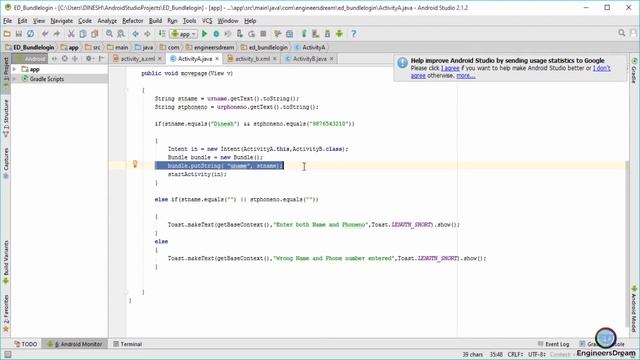The height and width of the screenshot is (360, 640).
Task: Click the Undo arrow icon
Action: pyautogui.click(x=45, y=34)
